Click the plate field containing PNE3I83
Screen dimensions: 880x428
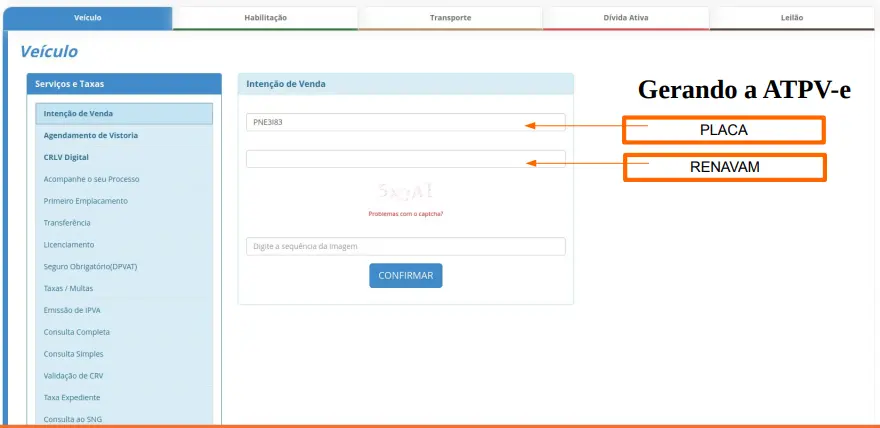pyautogui.click(x=405, y=122)
